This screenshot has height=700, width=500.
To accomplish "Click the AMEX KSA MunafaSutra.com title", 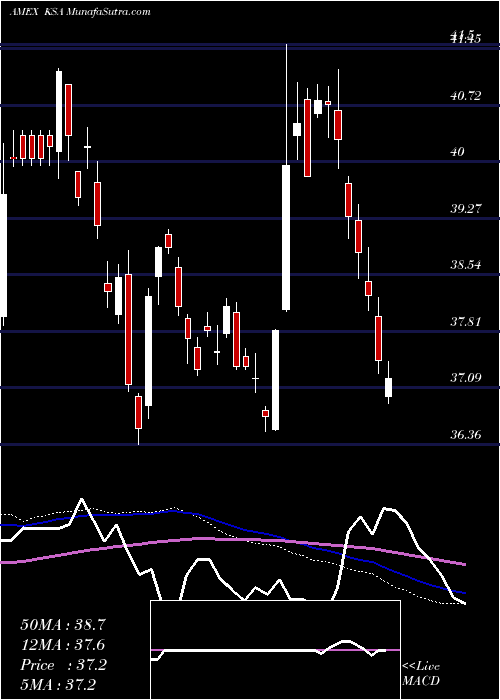I will (x=80, y=12).
